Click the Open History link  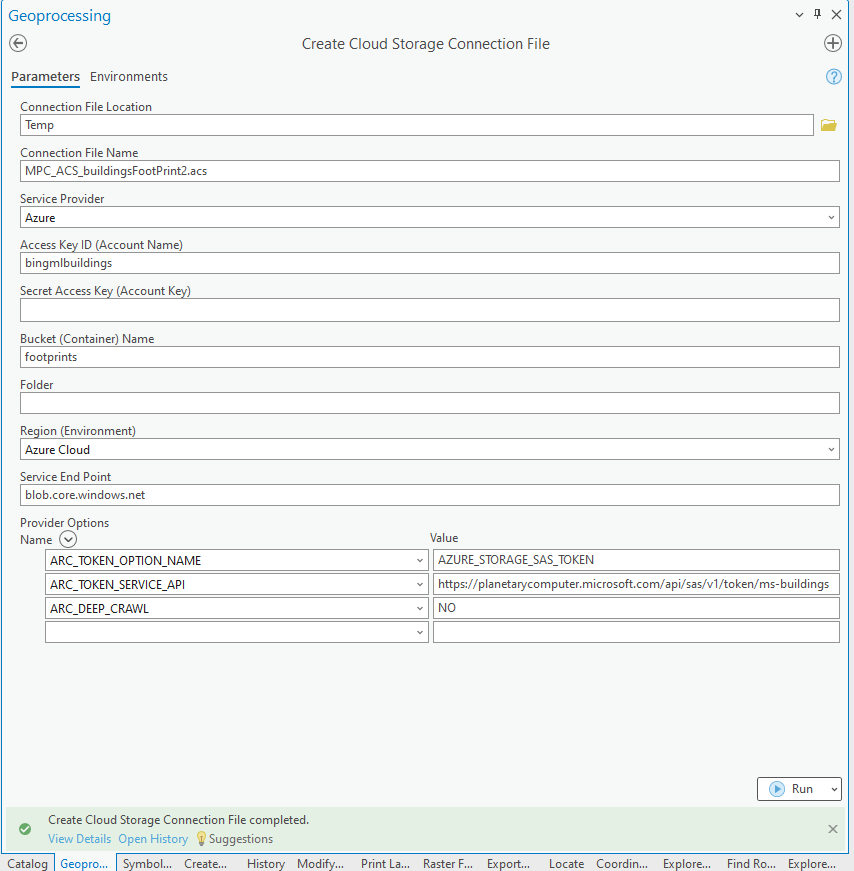[152, 839]
